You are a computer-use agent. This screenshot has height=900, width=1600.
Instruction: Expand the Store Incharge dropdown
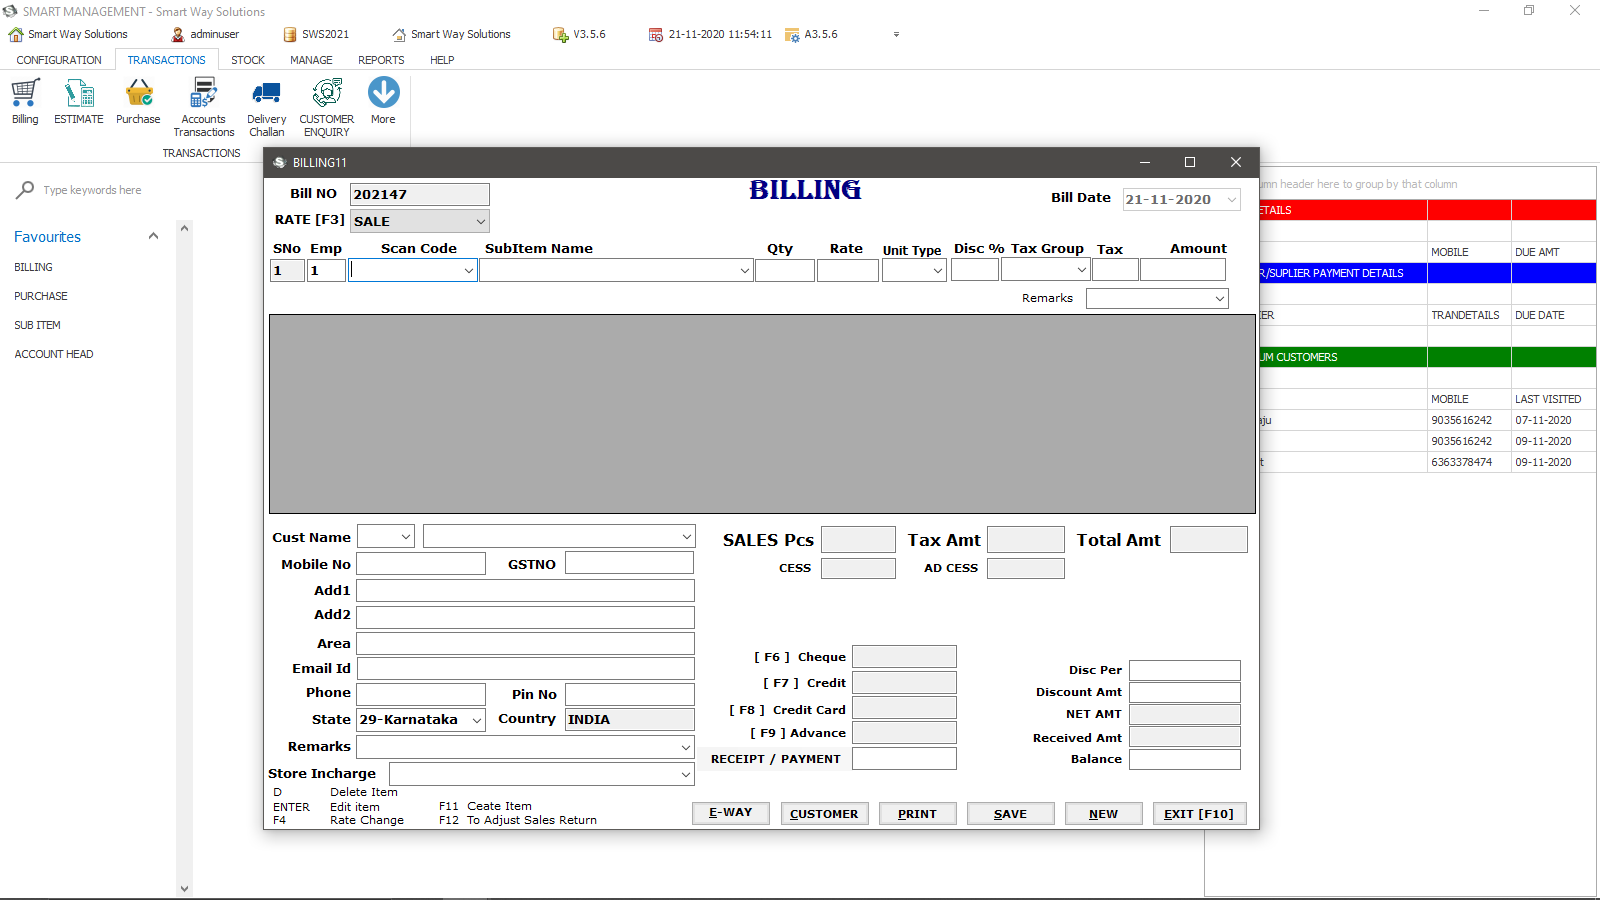click(686, 774)
